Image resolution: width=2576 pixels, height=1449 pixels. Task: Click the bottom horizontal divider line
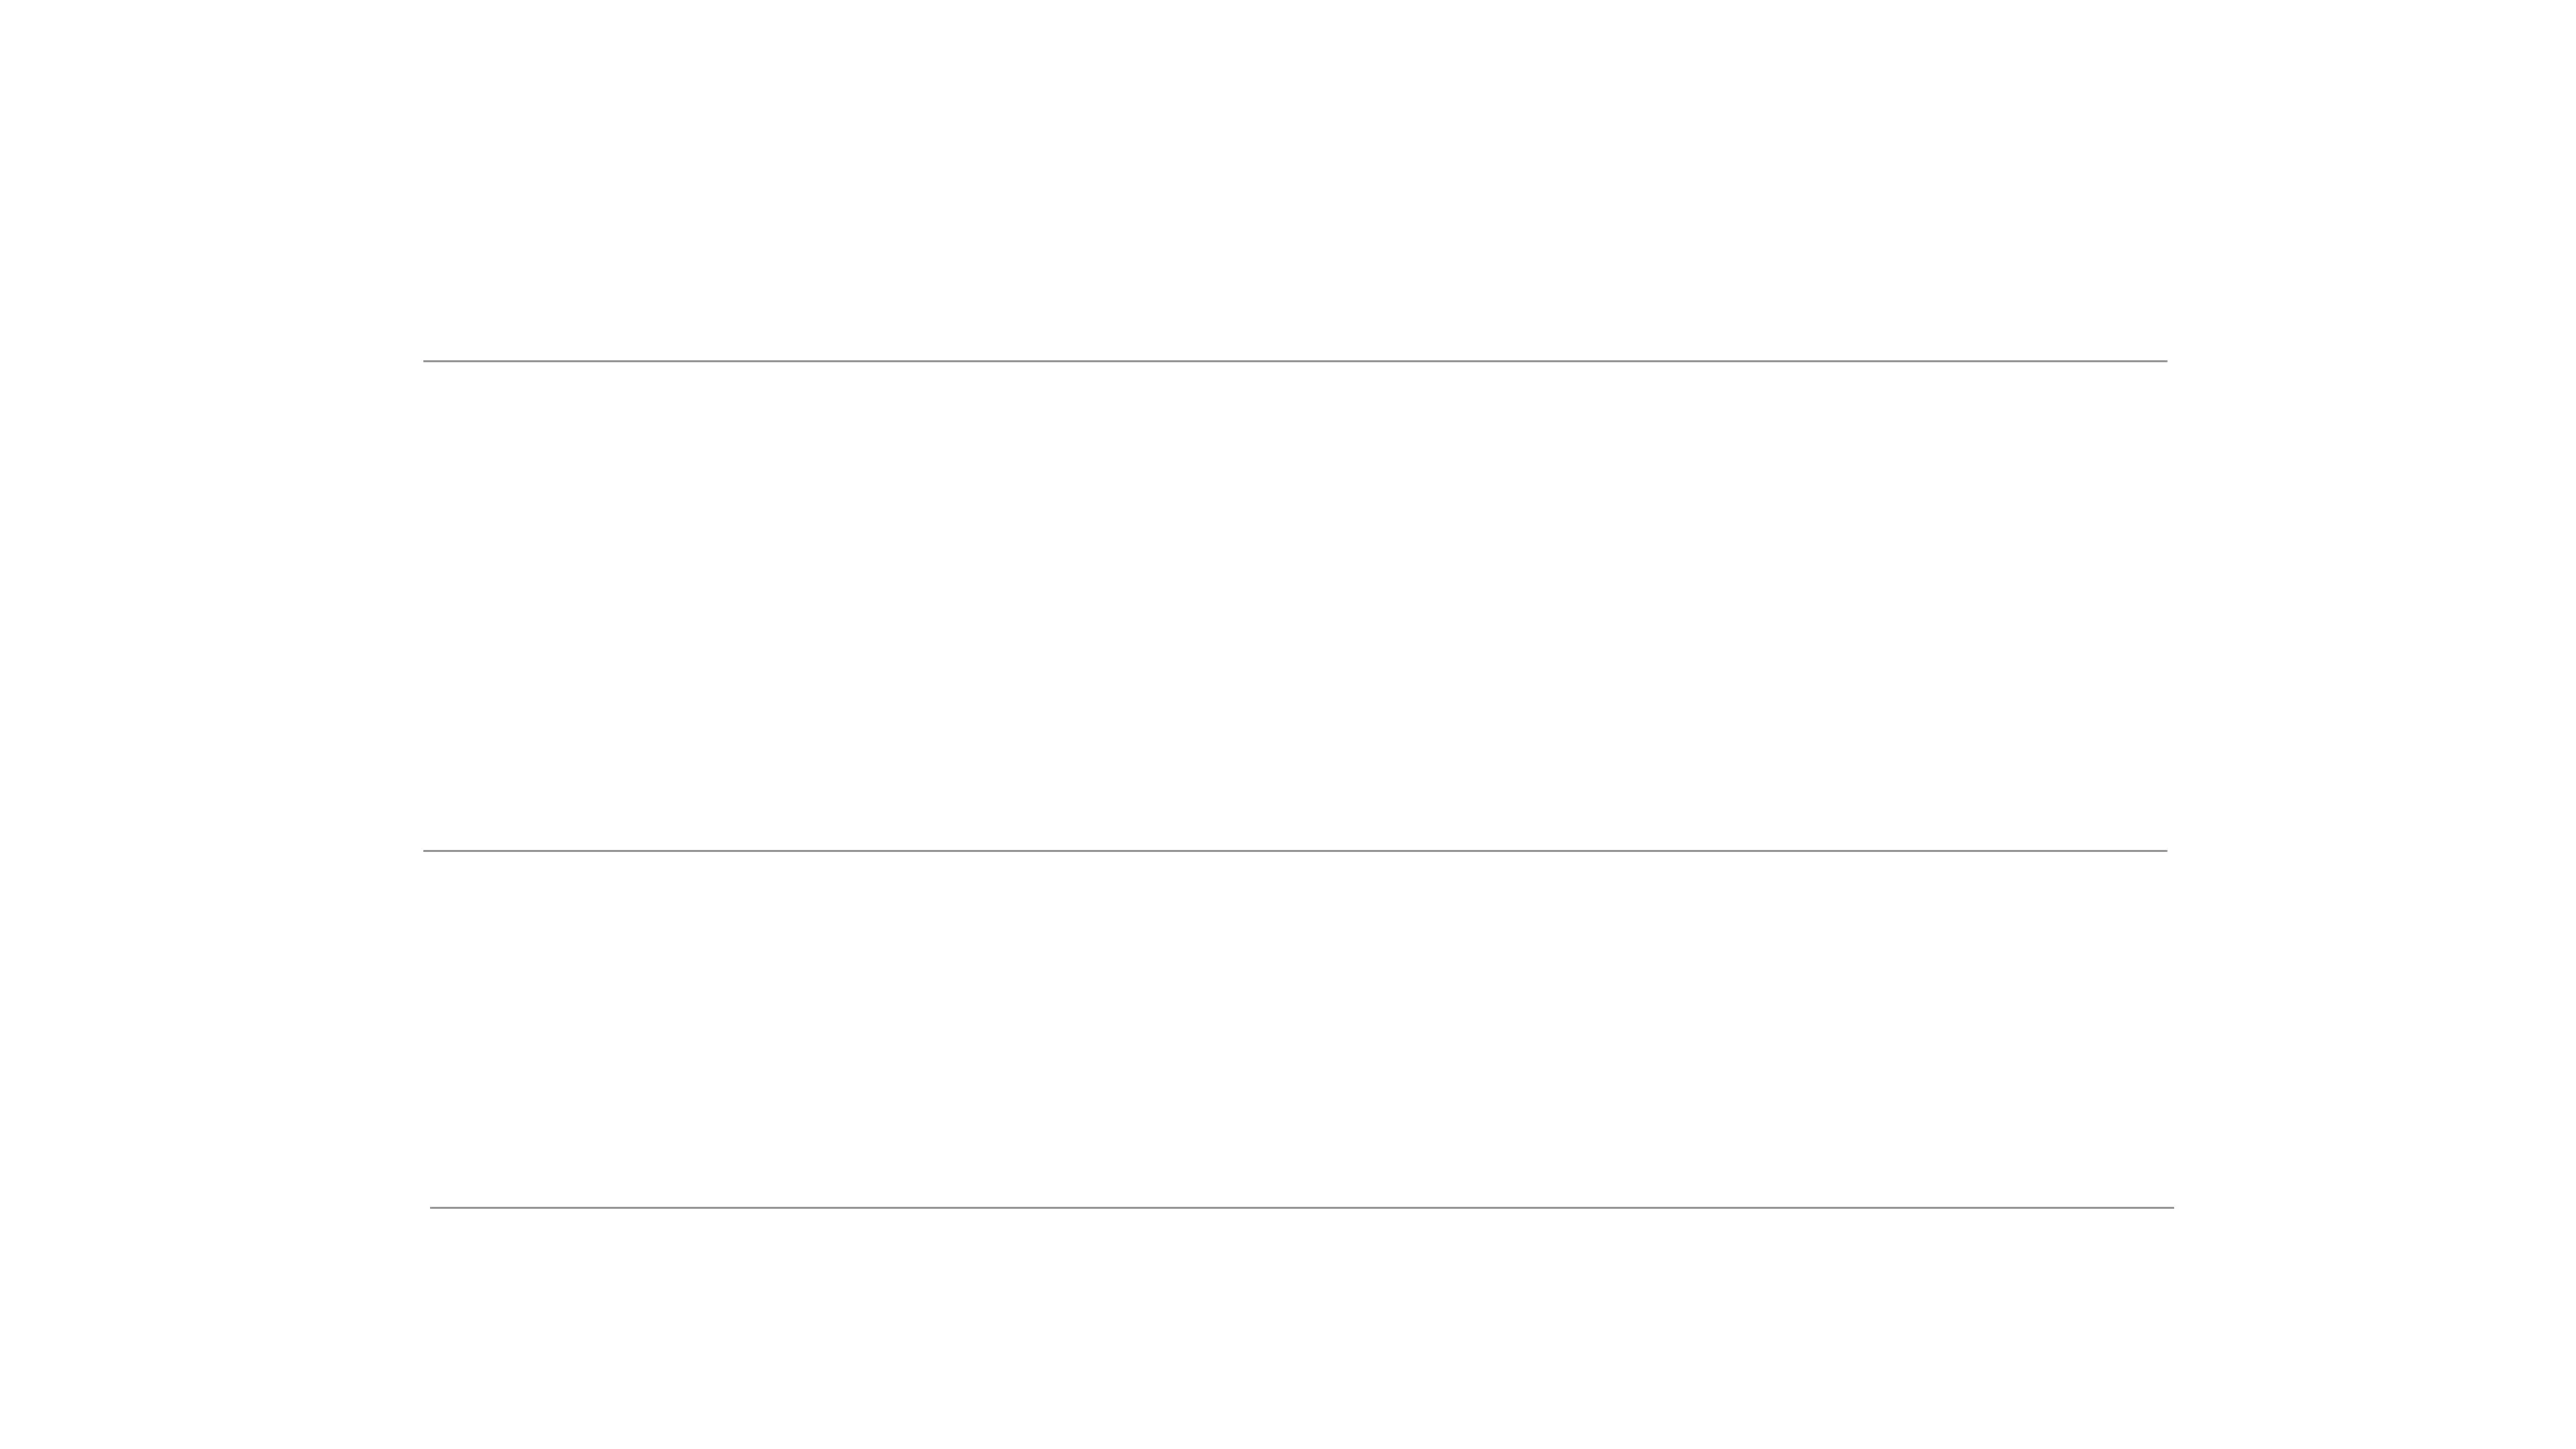1301,1208
